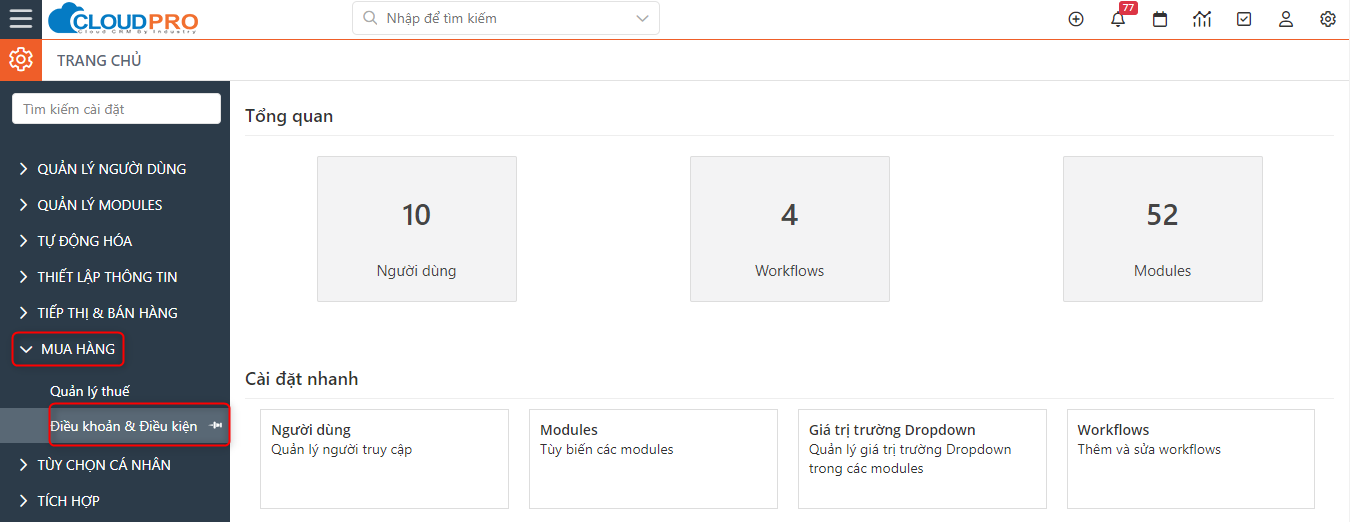Screen dimensions: 1350x522
Task: Open the tasks checkbox icon
Action: (1244, 19)
